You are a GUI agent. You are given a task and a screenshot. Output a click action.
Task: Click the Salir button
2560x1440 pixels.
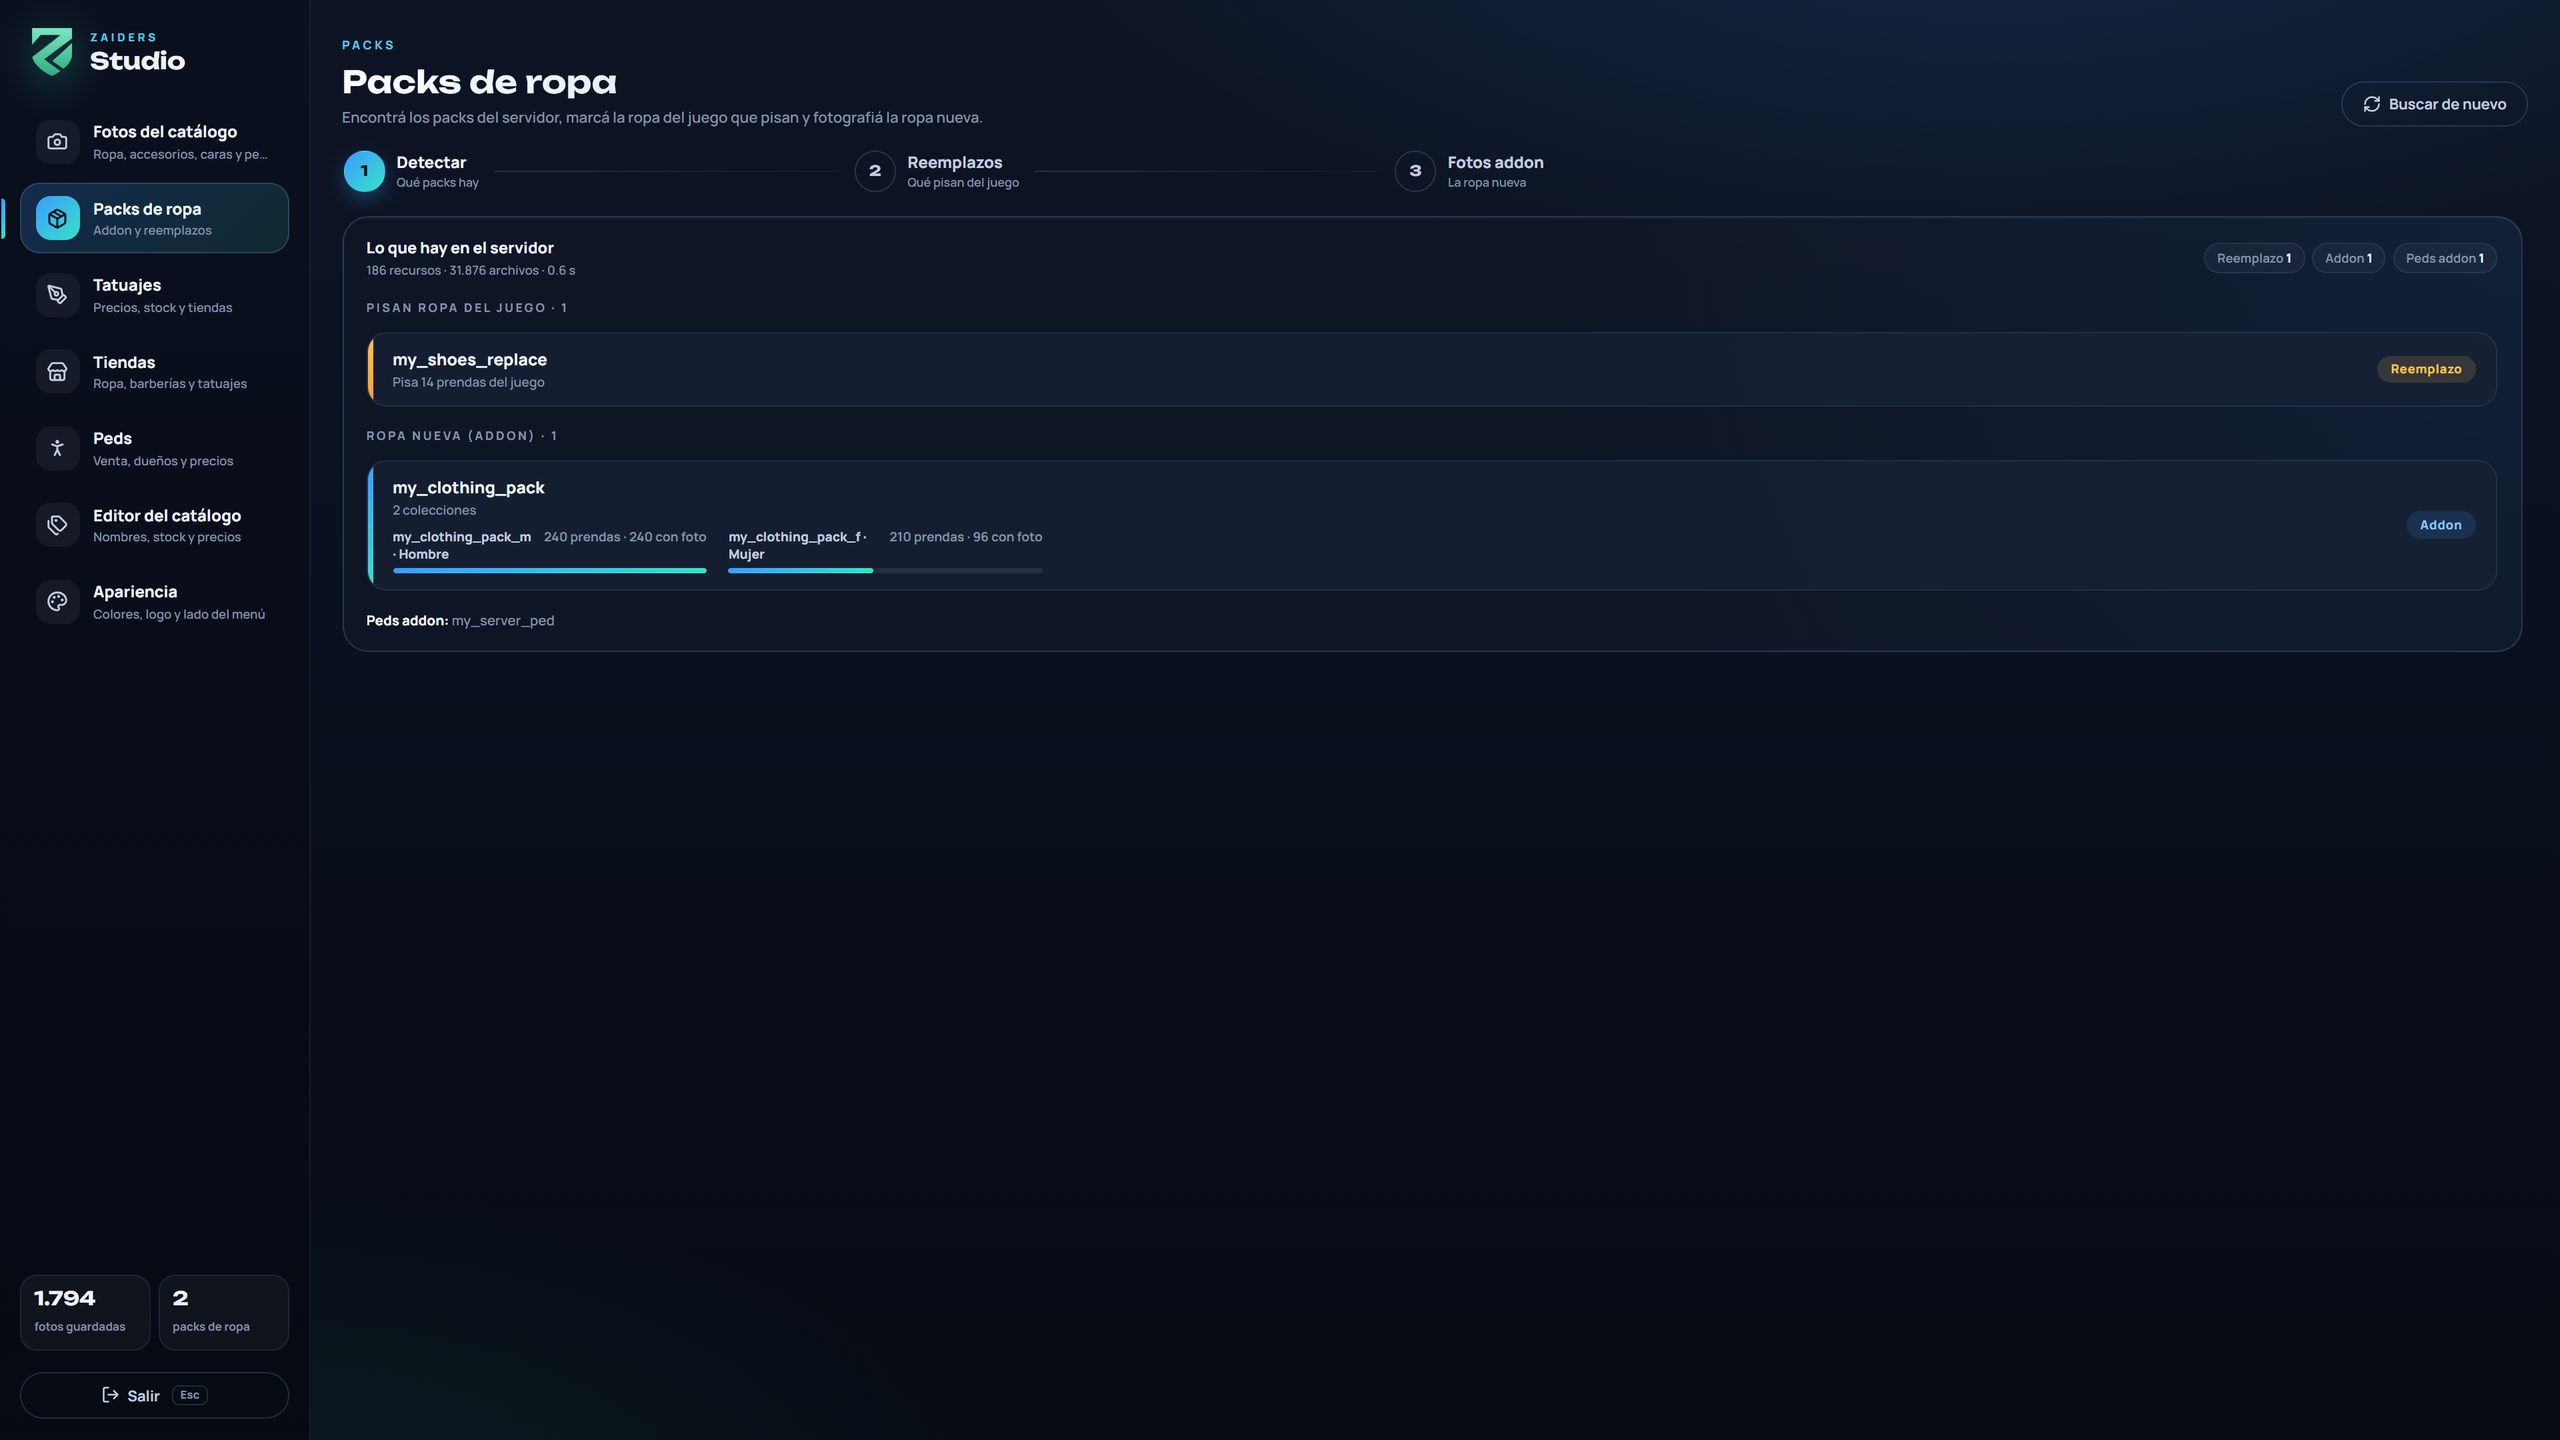[155, 1395]
